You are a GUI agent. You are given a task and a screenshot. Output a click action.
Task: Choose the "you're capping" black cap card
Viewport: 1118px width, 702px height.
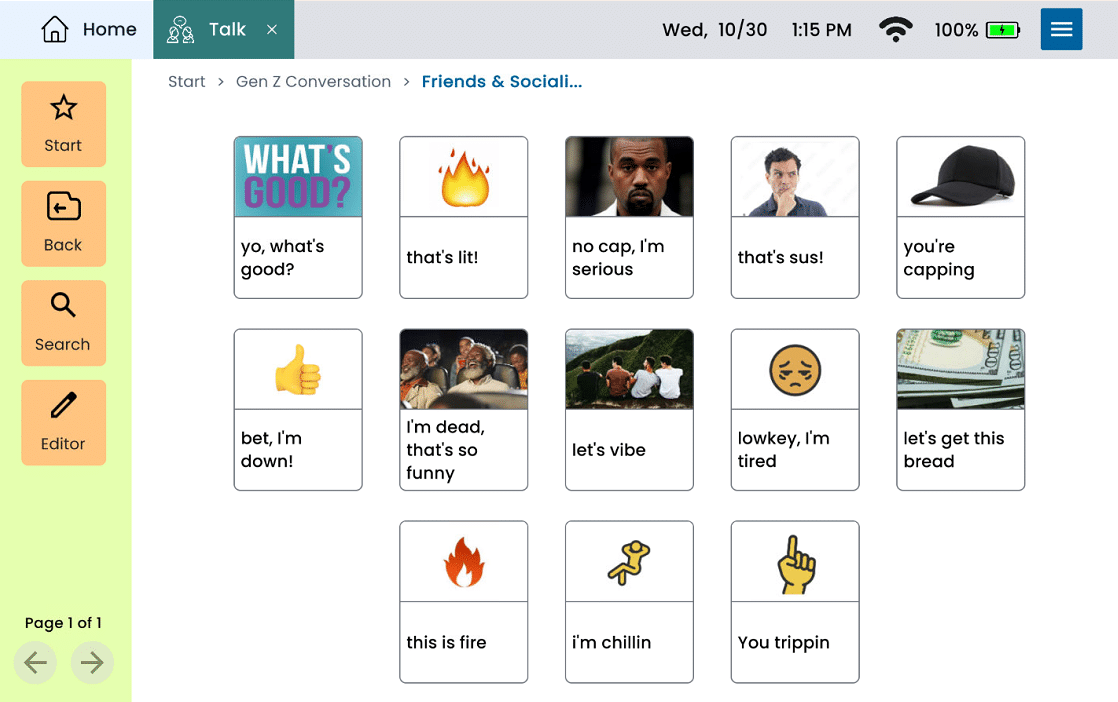[x=960, y=217]
